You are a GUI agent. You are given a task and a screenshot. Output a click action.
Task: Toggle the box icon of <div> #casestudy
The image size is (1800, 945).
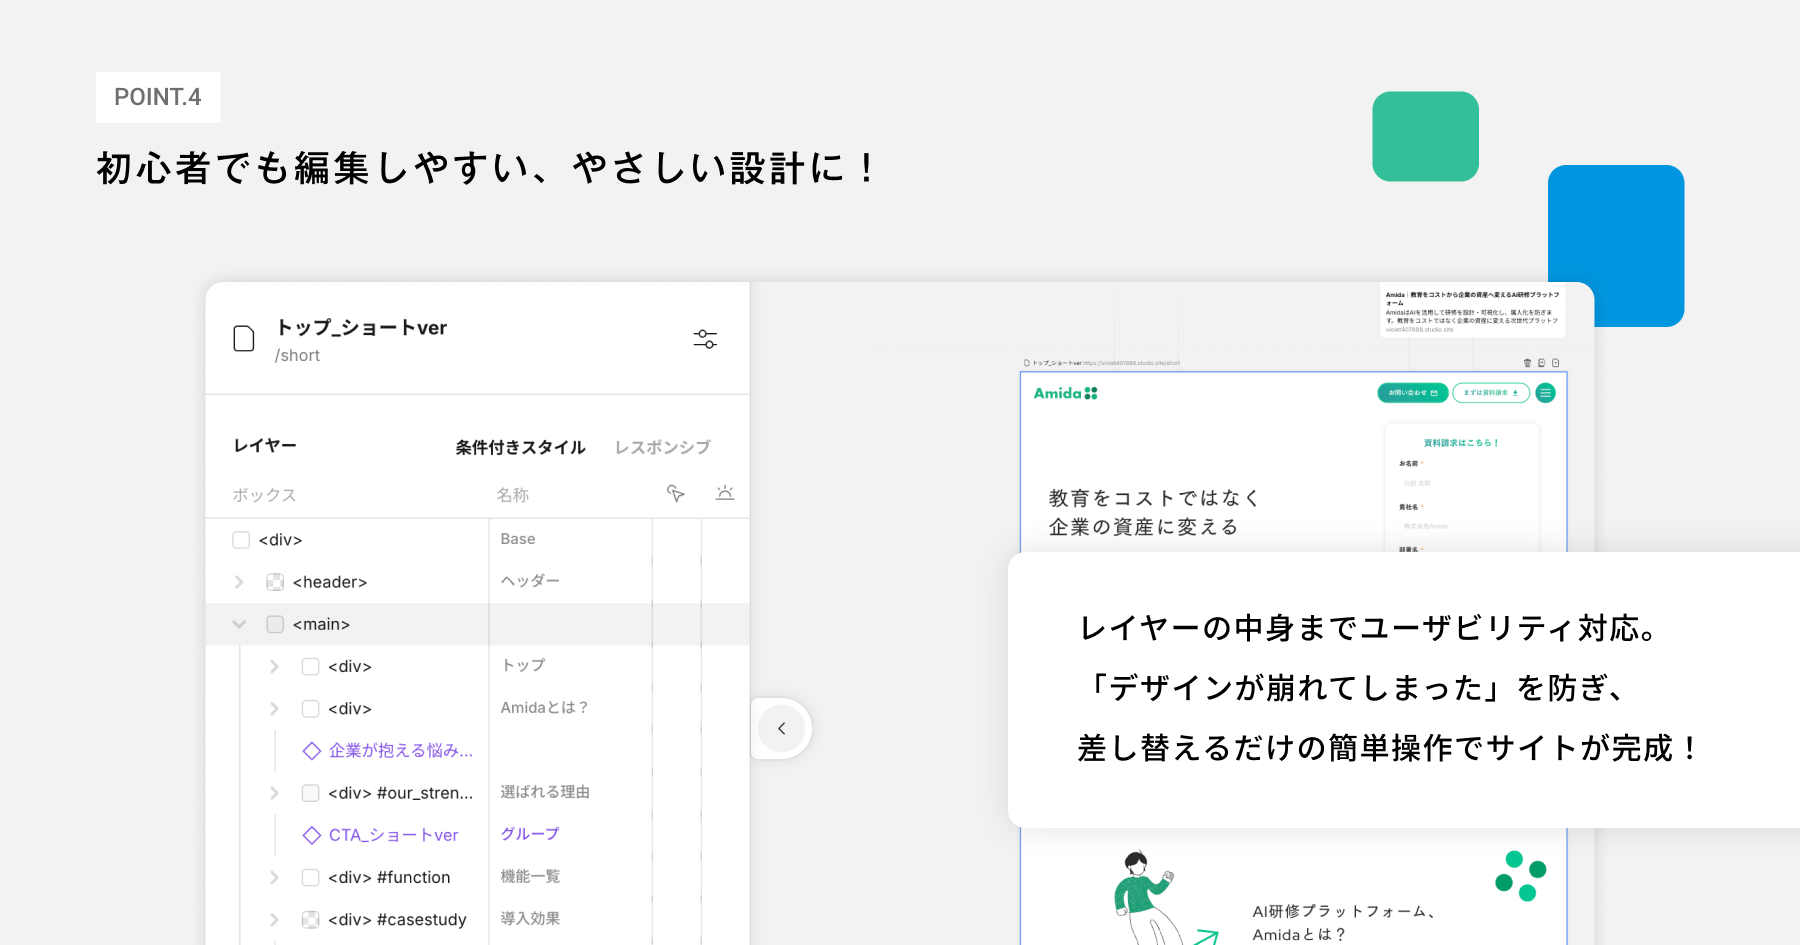[x=310, y=919]
